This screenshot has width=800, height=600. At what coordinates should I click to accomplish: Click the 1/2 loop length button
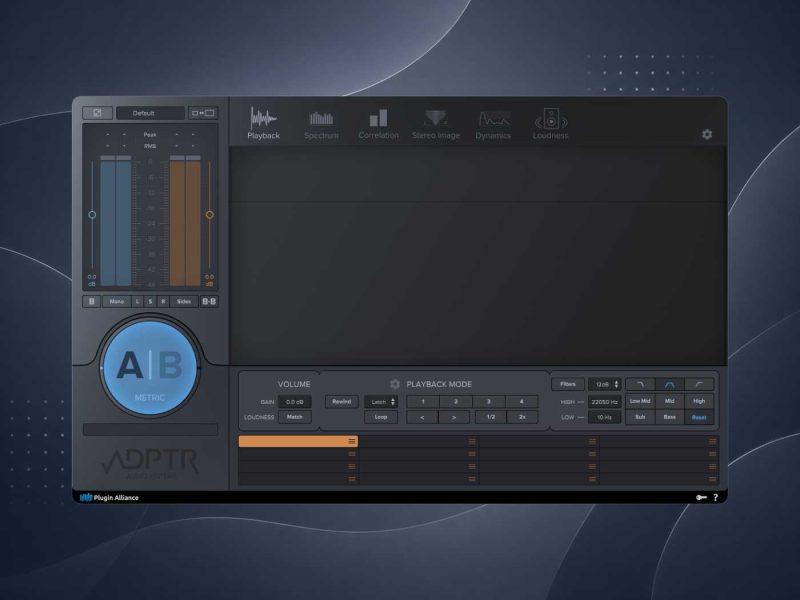[490, 417]
